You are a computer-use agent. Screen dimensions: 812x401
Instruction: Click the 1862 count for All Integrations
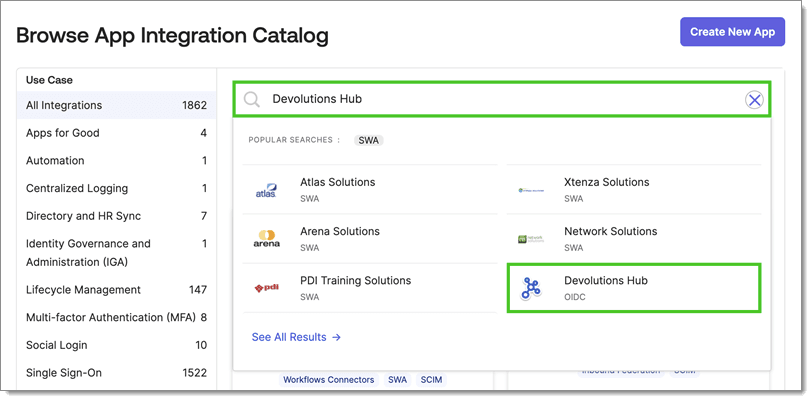pos(195,105)
